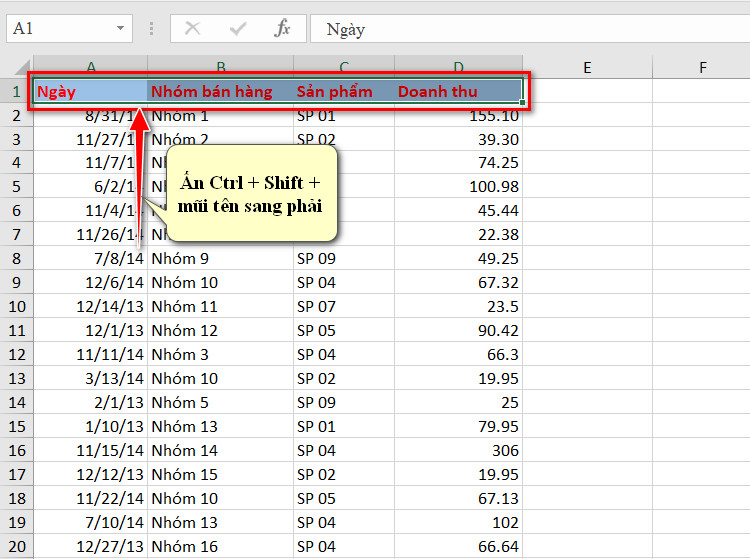Select the cell with date 7/10/14
This screenshot has height=559, width=750.
click(x=90, y=522)
